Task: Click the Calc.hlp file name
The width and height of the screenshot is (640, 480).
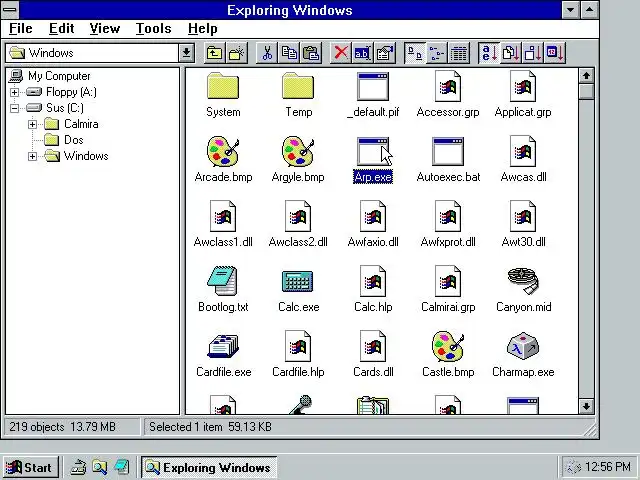Action: pos(373,307)
